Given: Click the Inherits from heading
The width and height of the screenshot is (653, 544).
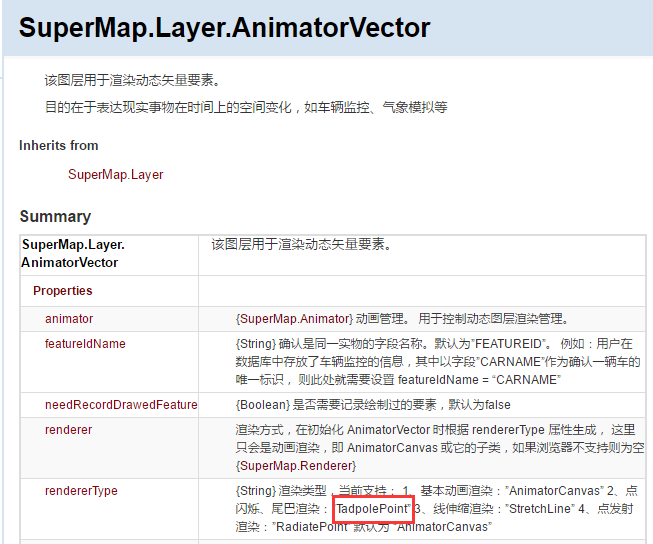Looking at the screenshot, I should [59, 145].
